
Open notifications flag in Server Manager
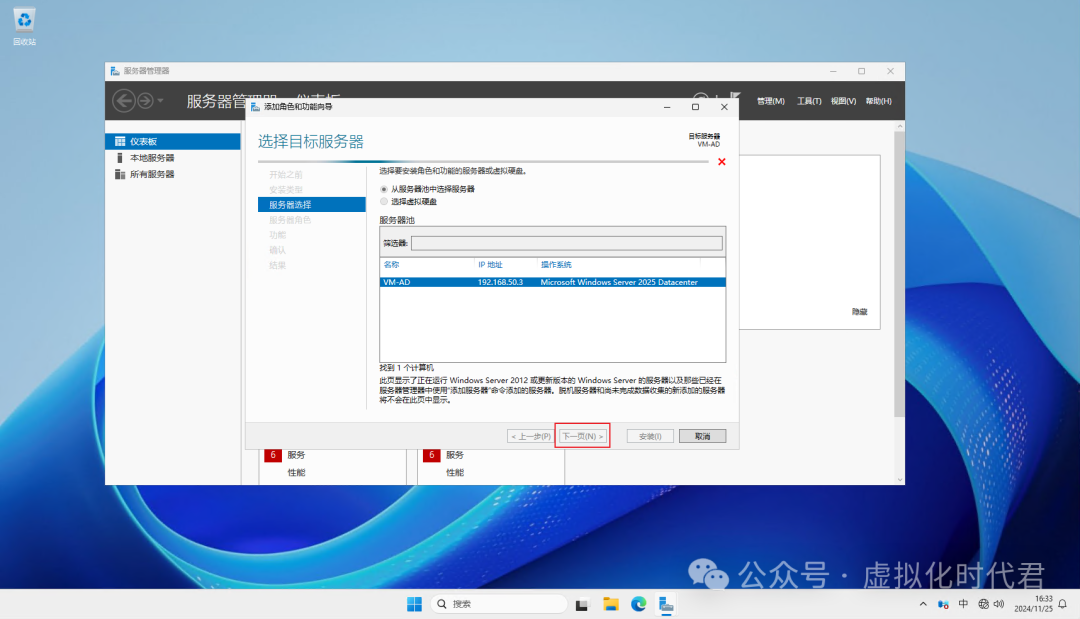coord(735,98)
